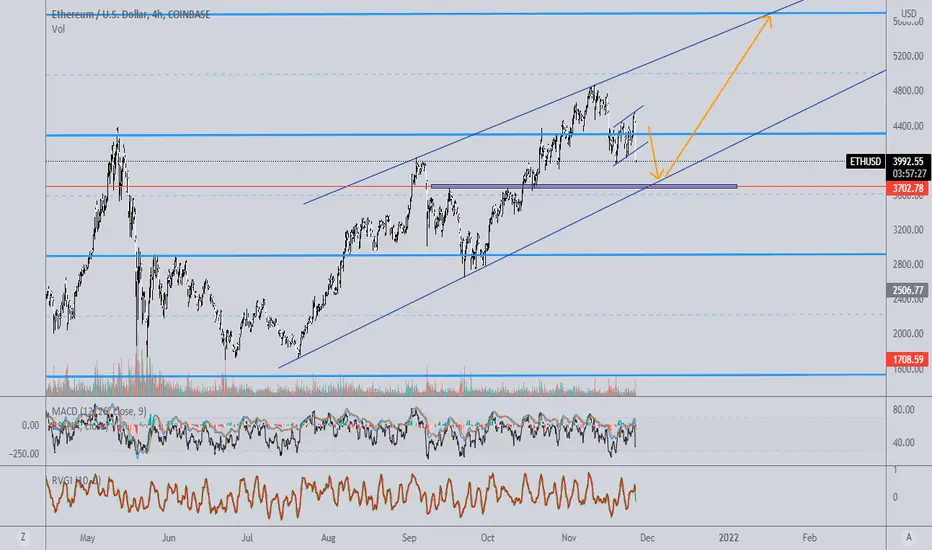The image size is (932, 550).
Task: Click 2000.00 on the price axis
Action: point(908,333)
